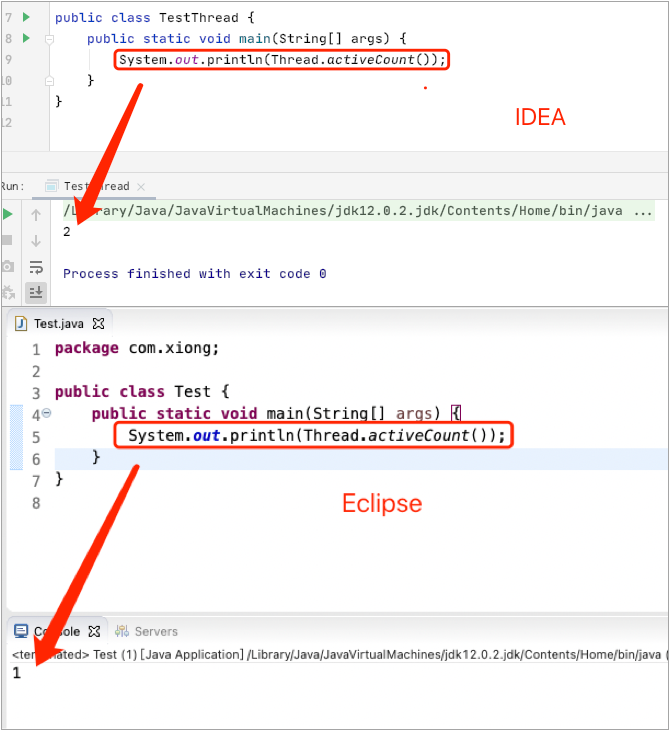Click output value 2 in IDEA console
The height and width of the screenshot is (730, 669).
click(x=67, y=232)
